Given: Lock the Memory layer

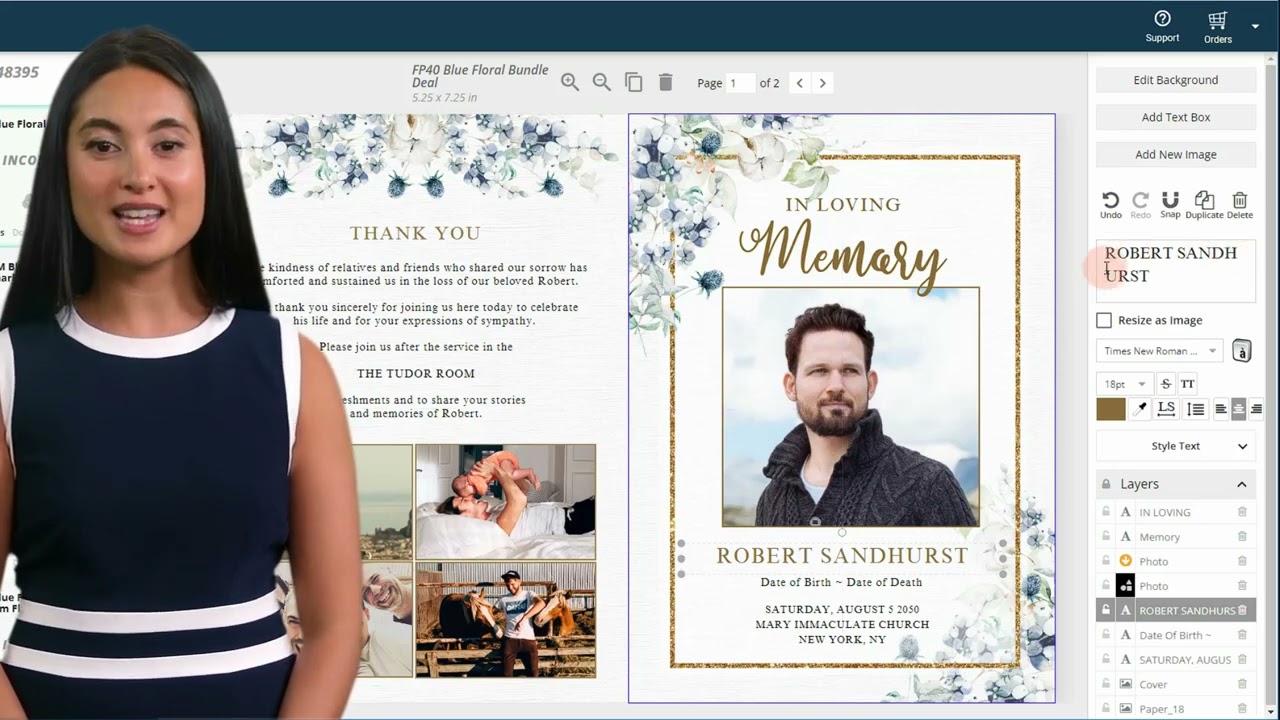Looking at the screenshot, I should [1105, 537].
